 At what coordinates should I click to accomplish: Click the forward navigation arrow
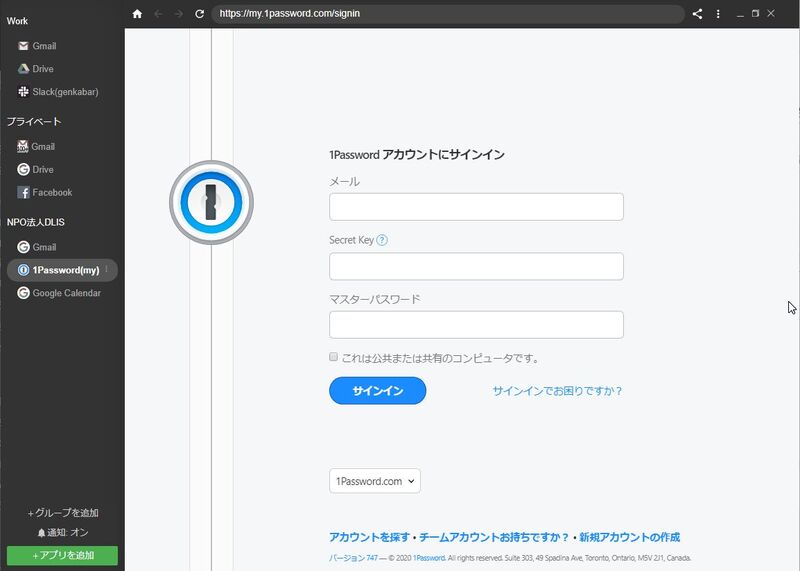point(179,14)
